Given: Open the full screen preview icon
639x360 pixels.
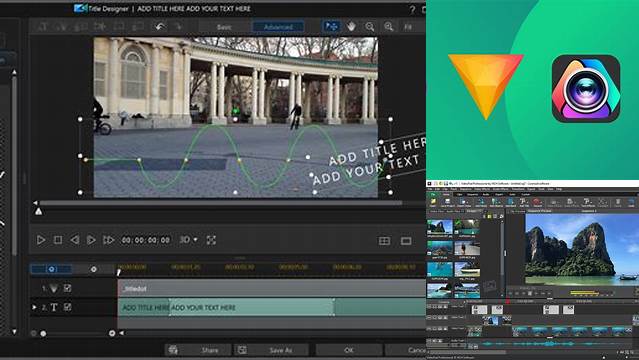Looking at the screenshot, I should point(211,240).
